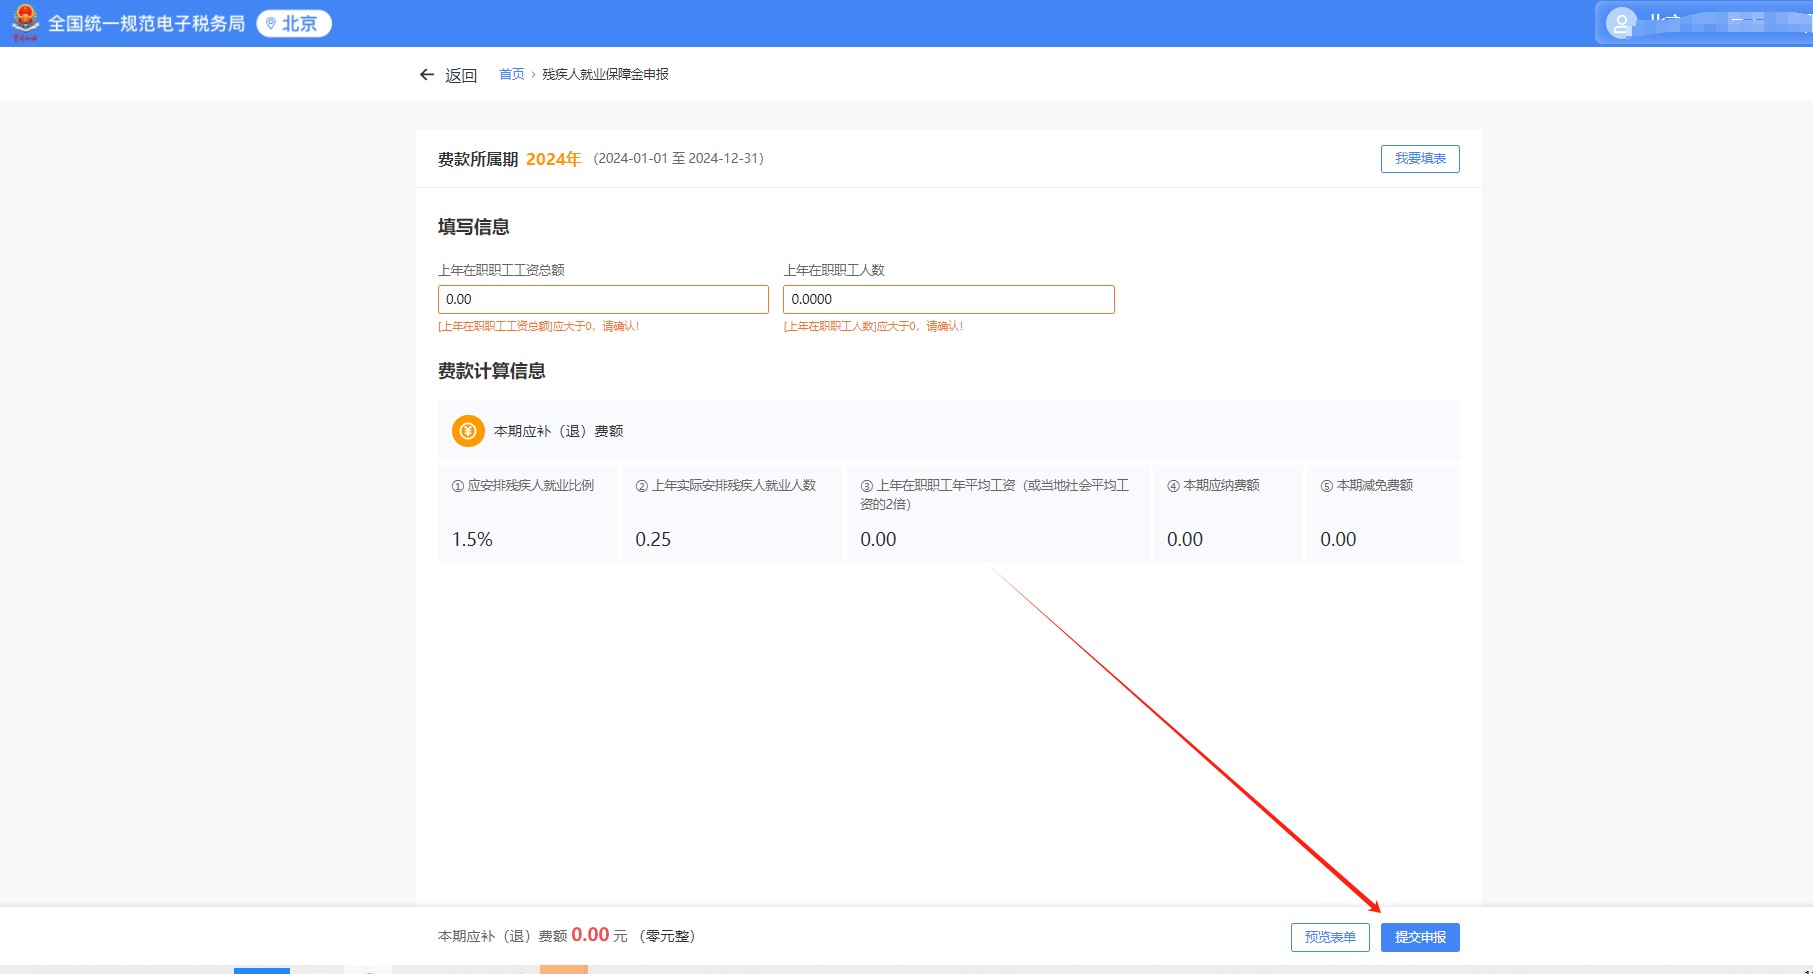Screen dimensions: 1813x974
Task: Click the 上年实际安排残疾人就业人数 0.25 card
Action: [732, 514]
